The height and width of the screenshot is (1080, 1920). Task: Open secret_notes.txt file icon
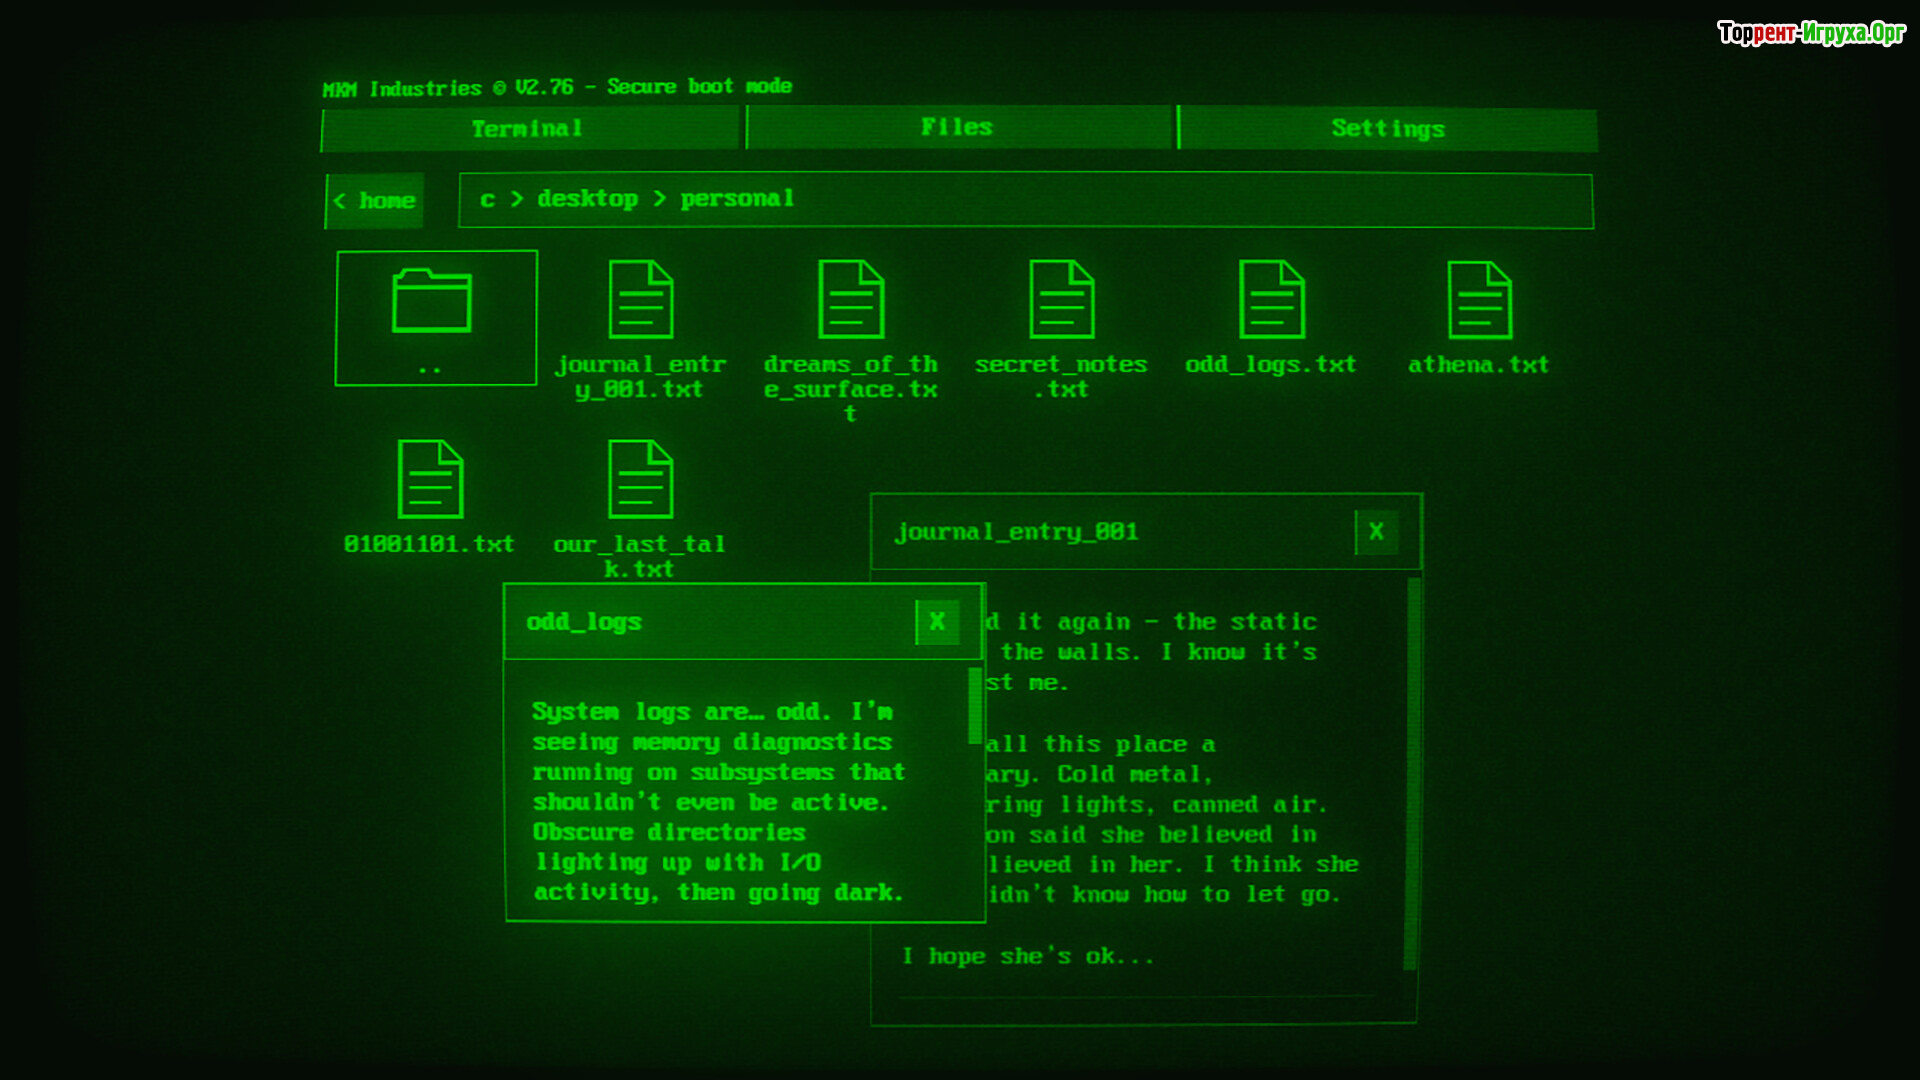(1062, 300)
